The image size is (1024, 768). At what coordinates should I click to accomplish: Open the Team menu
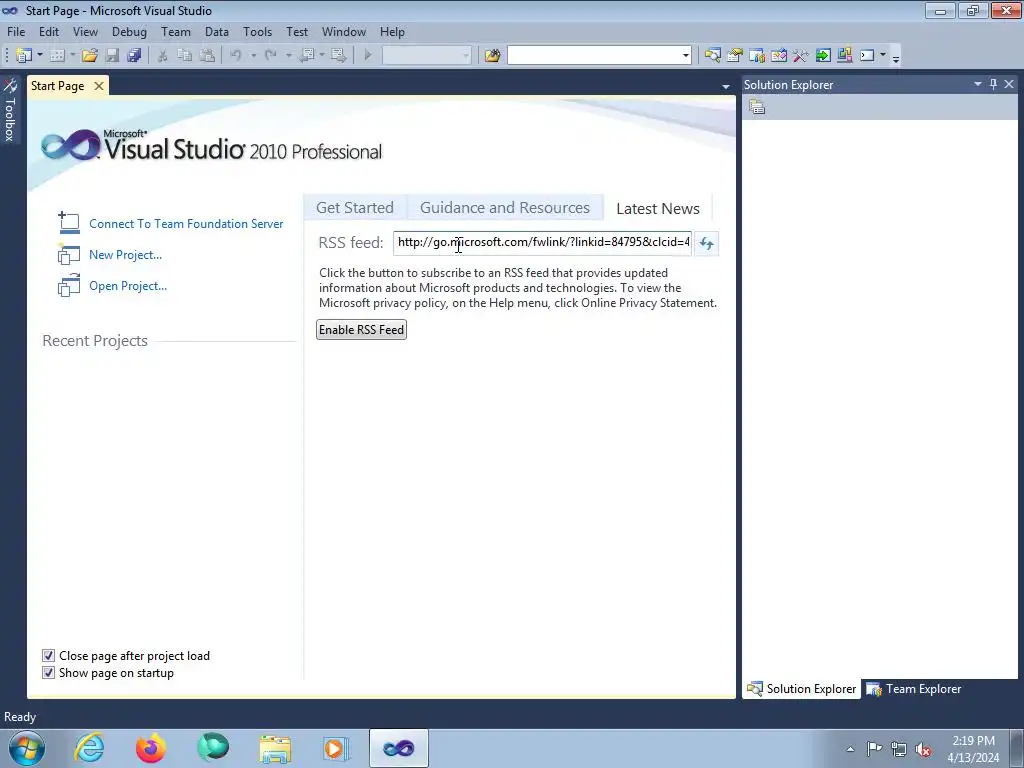pyautogui.click(x=176, y=32)
